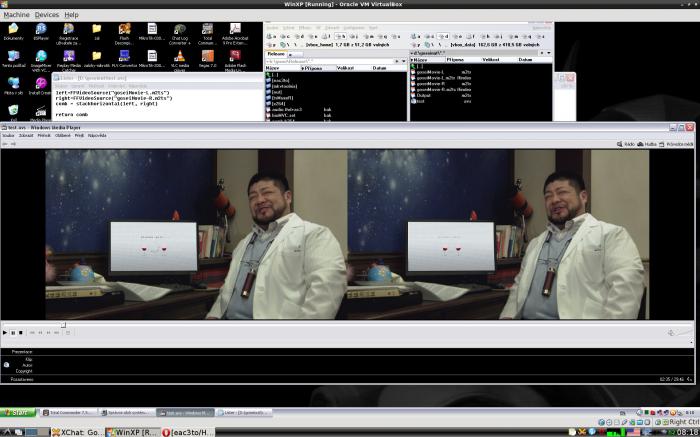The image size is (700, 437).
Task: Open the Chat Log Converter desktop icon
Action: click(179, 34)
